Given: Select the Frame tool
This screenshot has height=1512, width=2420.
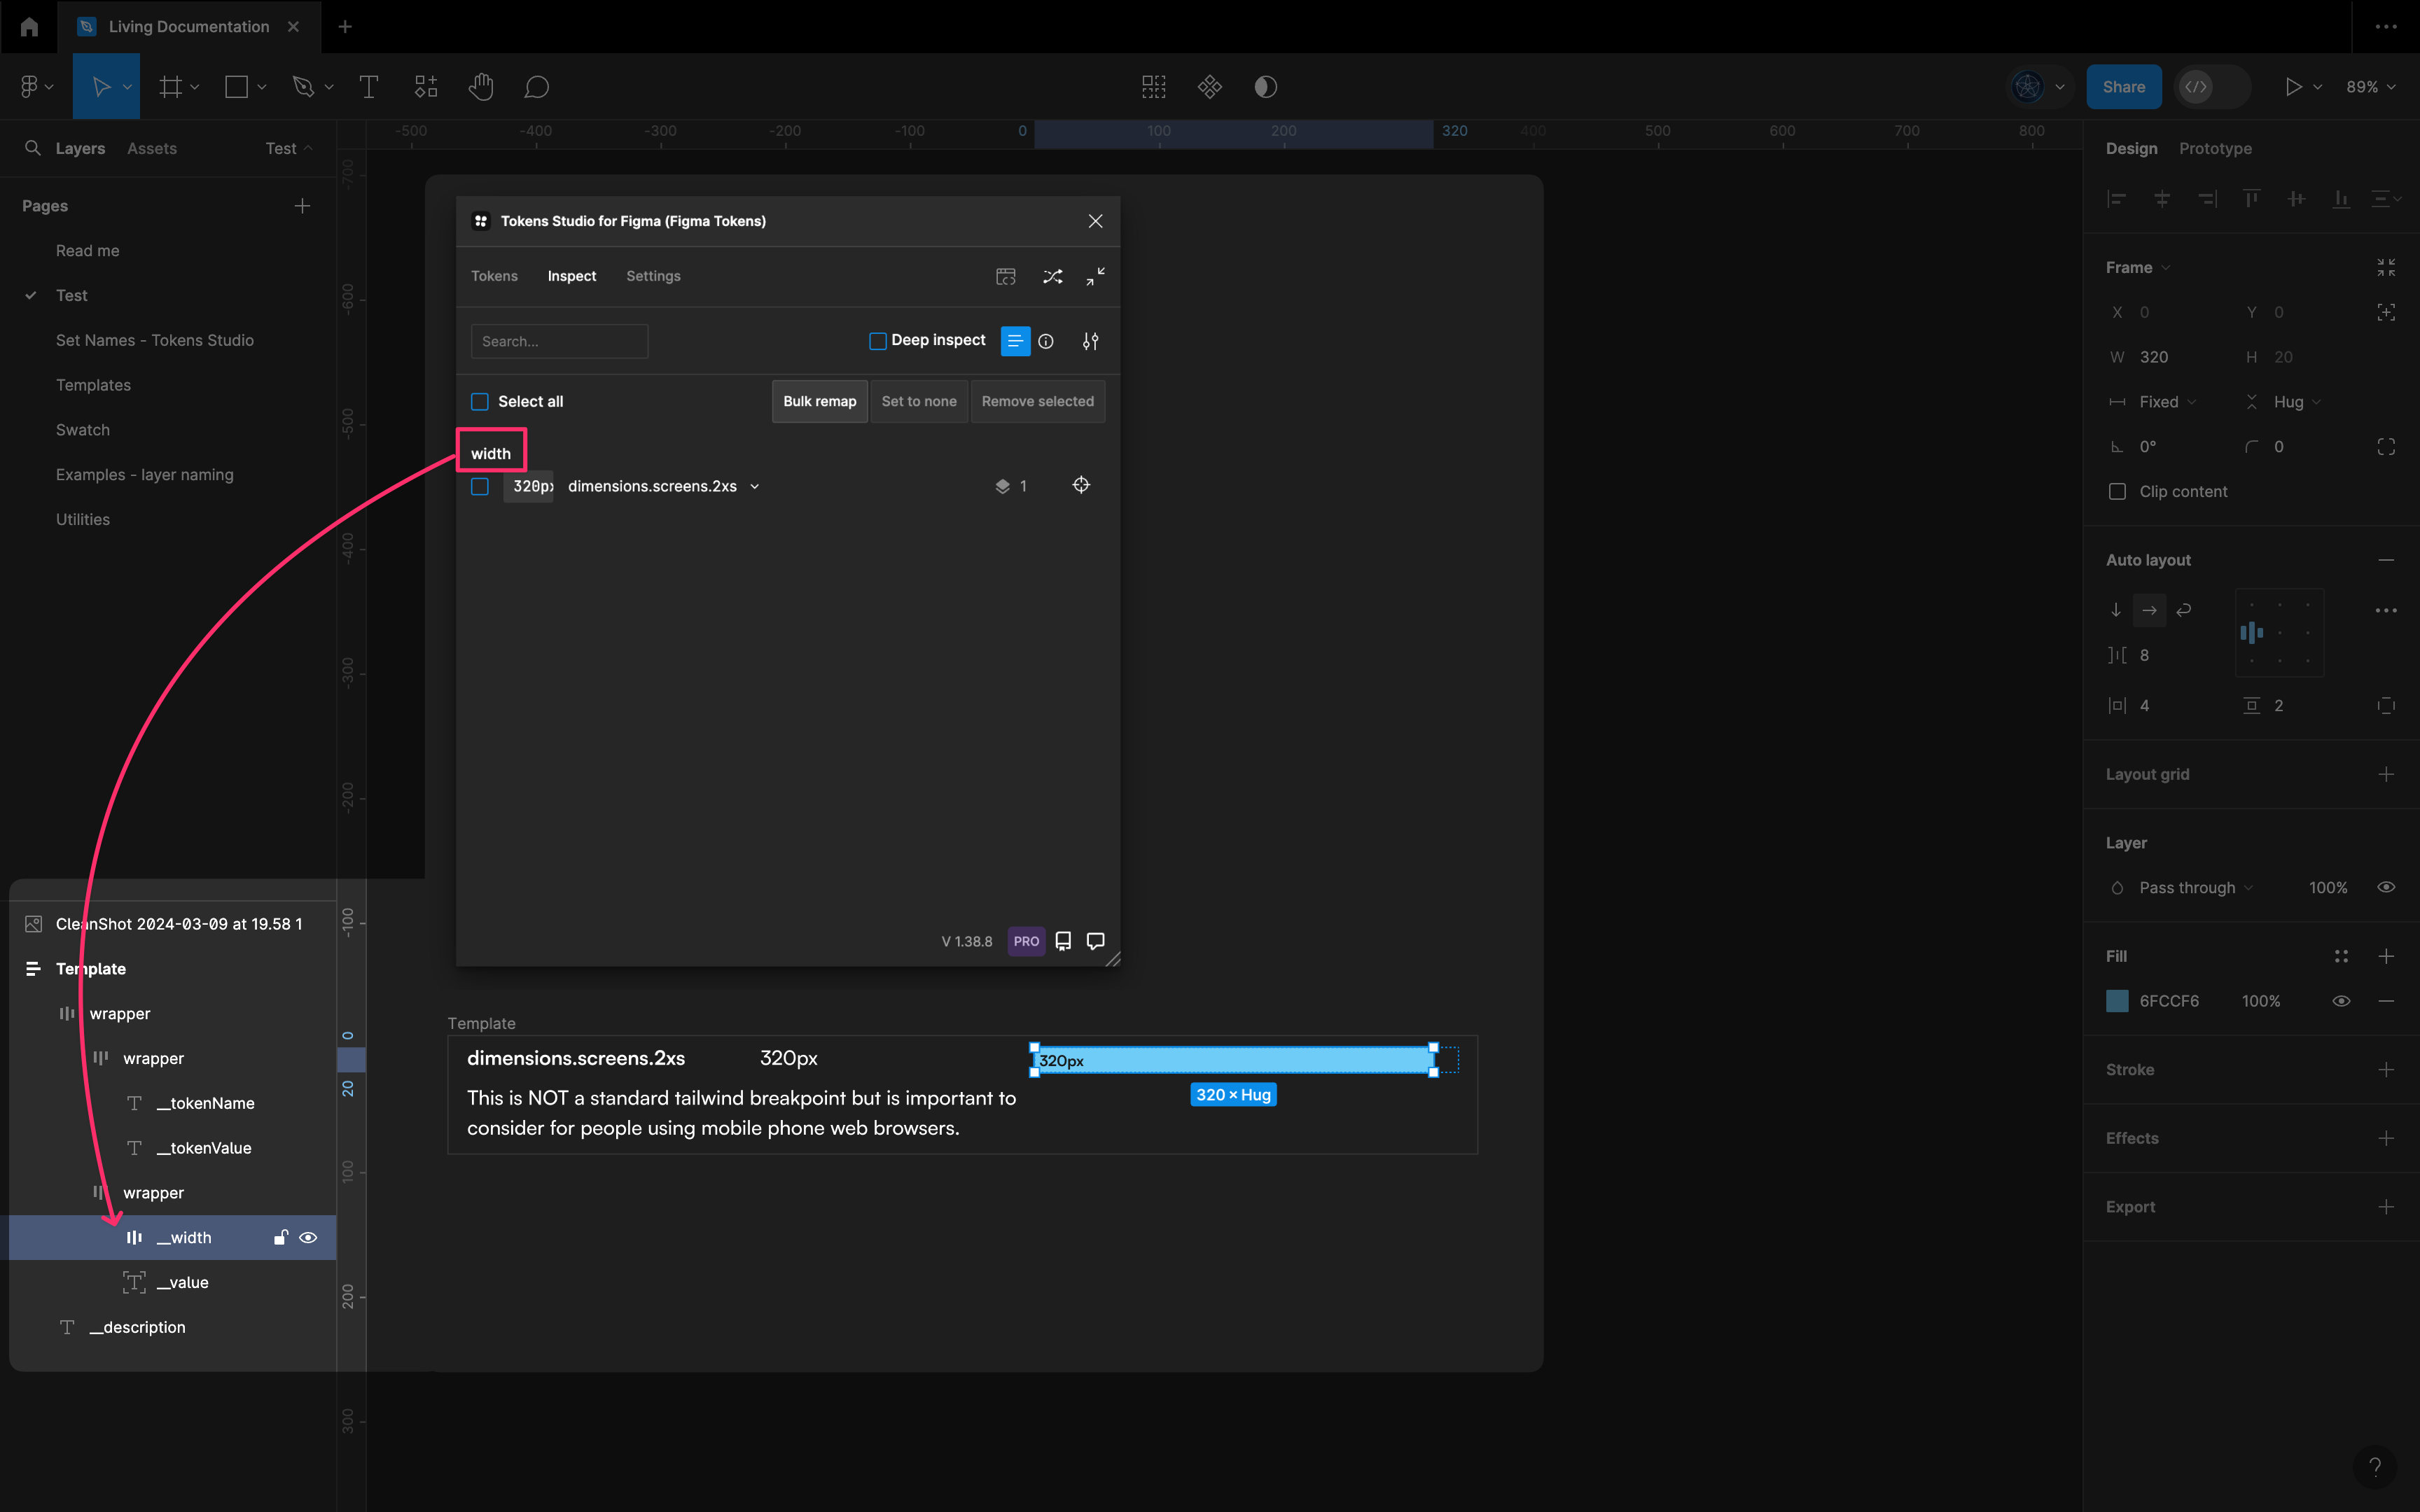Looking at the screenshot, I should click(171, 87).
